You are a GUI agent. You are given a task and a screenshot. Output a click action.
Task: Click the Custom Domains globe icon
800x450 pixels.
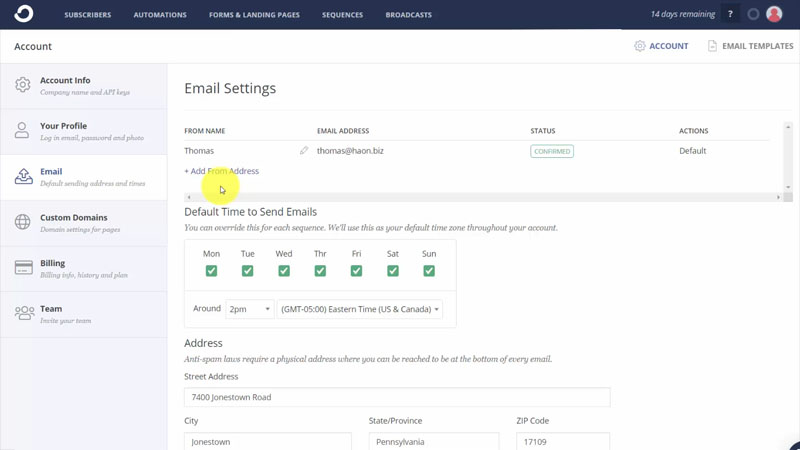(23, 222)
